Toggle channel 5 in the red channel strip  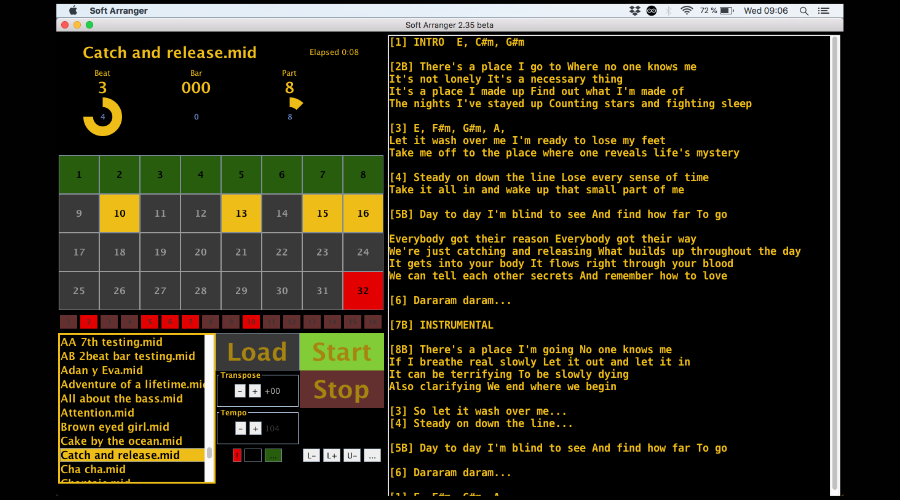tap(149, 322)
